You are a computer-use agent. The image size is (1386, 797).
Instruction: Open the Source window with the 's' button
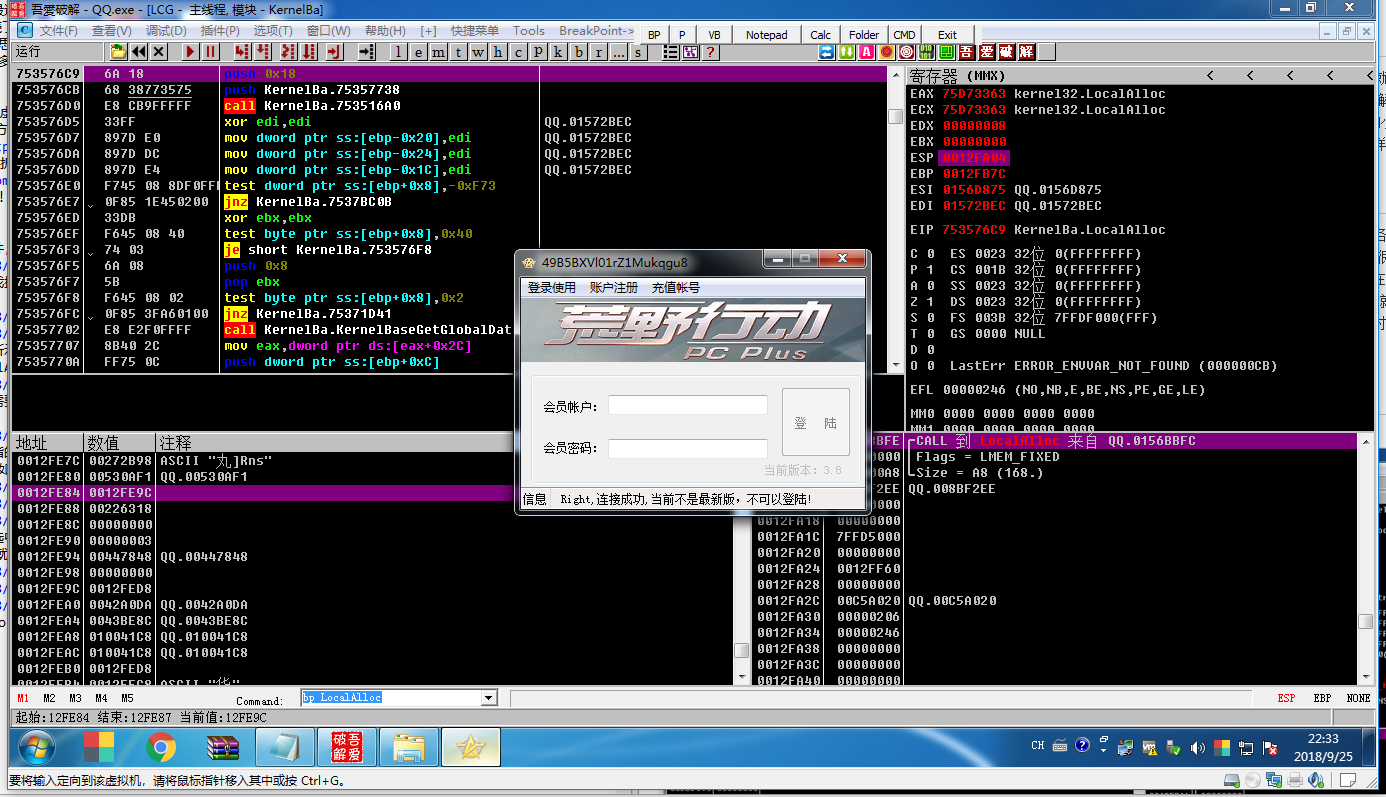pyautogui.click(x=638, y=51)
